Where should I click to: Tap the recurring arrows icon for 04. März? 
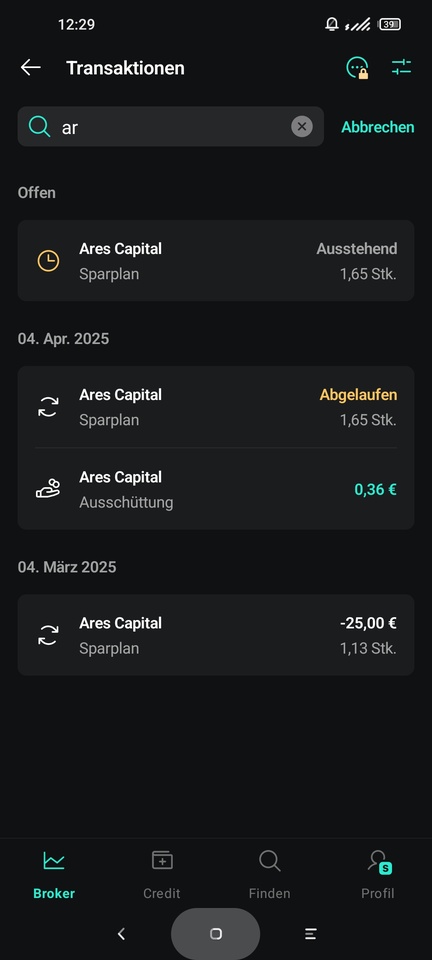coord(48,635)
